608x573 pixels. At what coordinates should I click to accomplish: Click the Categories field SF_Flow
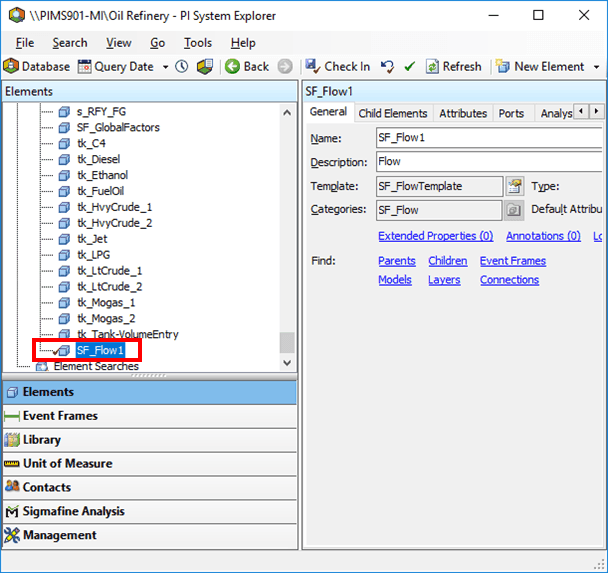pos(439,210)
